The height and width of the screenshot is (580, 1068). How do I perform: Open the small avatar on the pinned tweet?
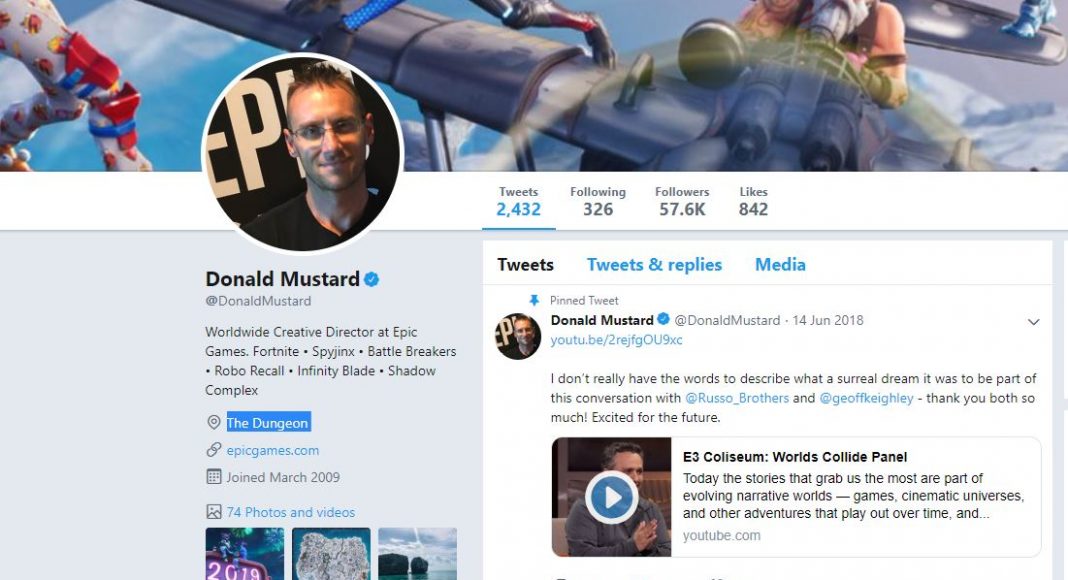point(518,336)
